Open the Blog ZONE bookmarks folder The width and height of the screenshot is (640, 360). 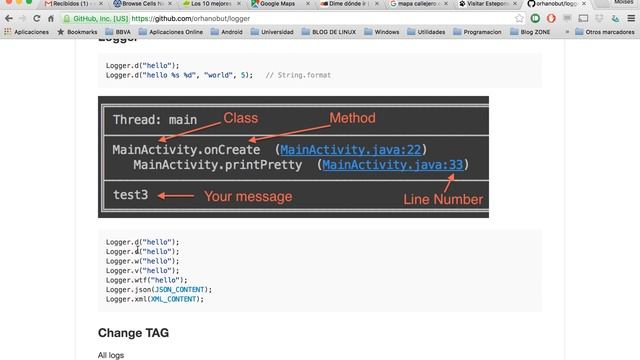(x=530, y=32)
